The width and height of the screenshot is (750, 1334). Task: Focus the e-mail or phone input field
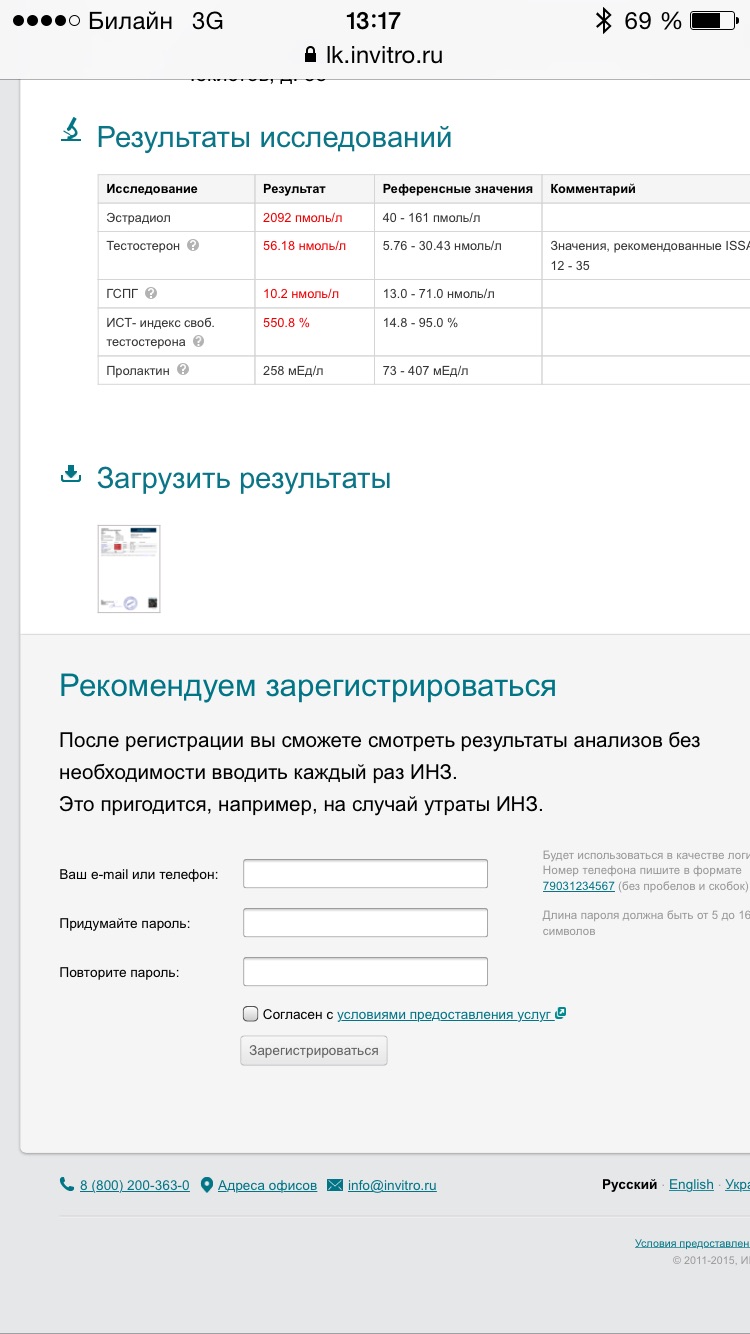[x=365, y=873]
